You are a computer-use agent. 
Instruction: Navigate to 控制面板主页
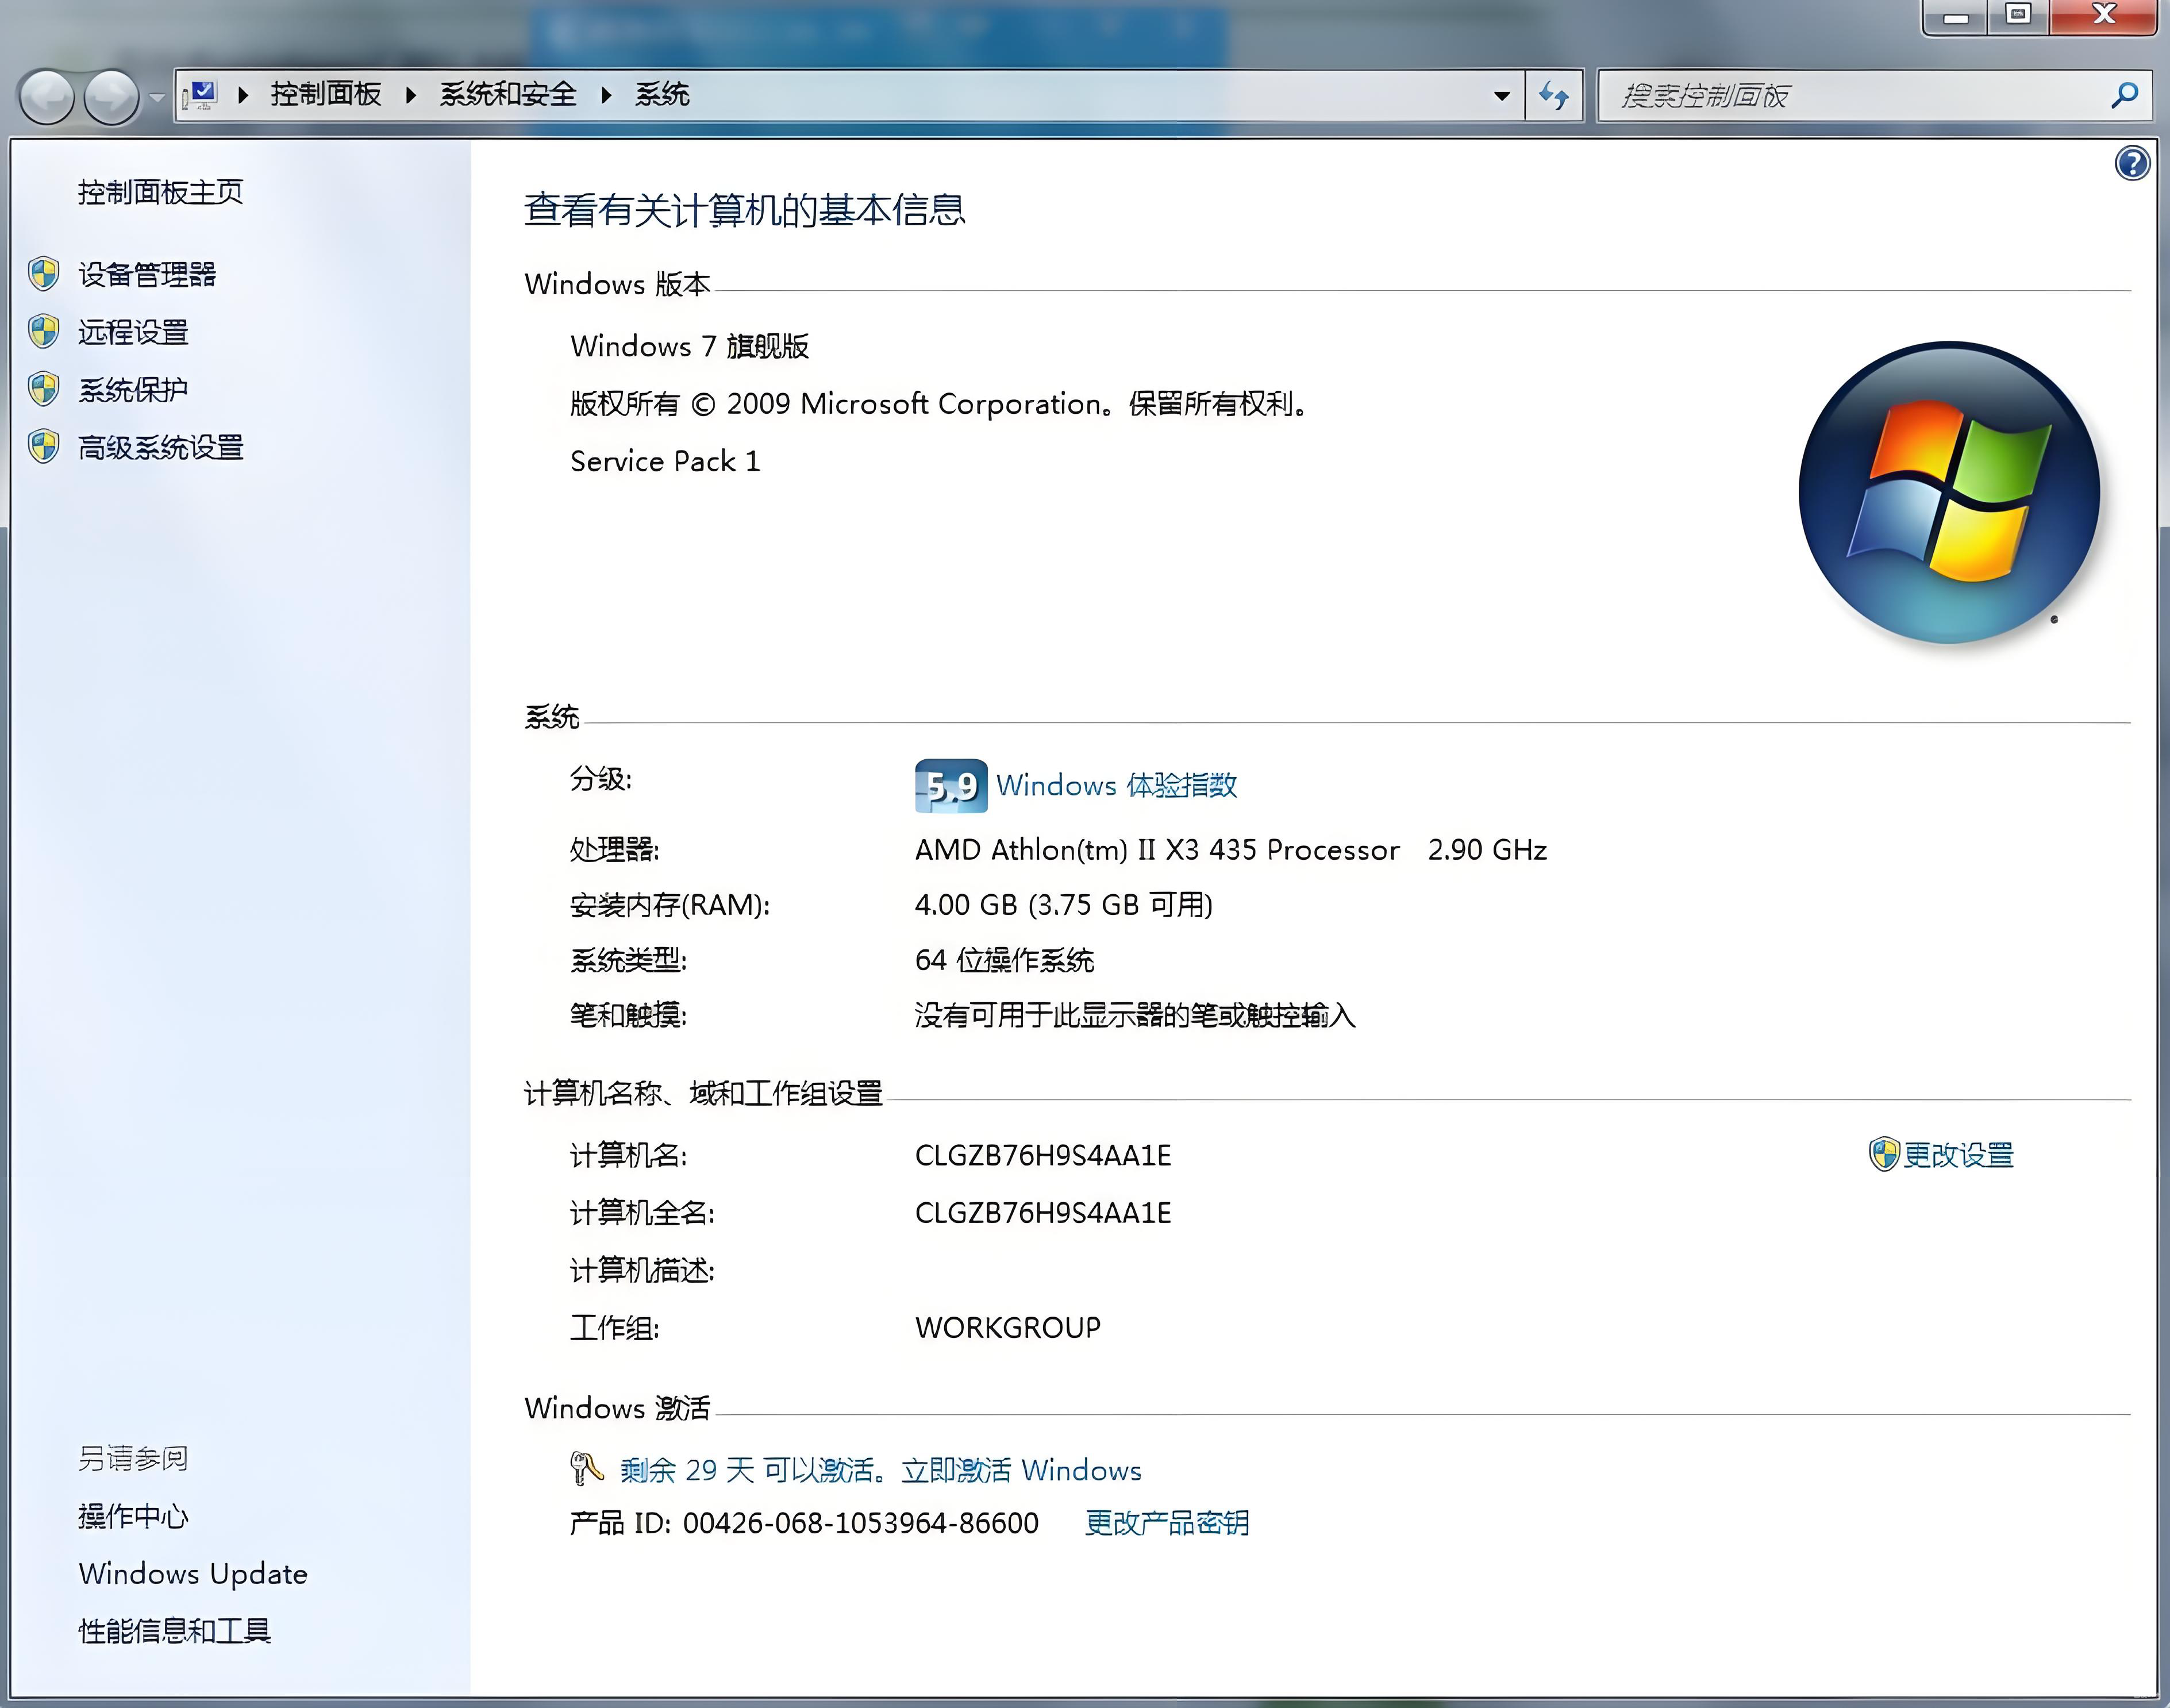[159, 192]
